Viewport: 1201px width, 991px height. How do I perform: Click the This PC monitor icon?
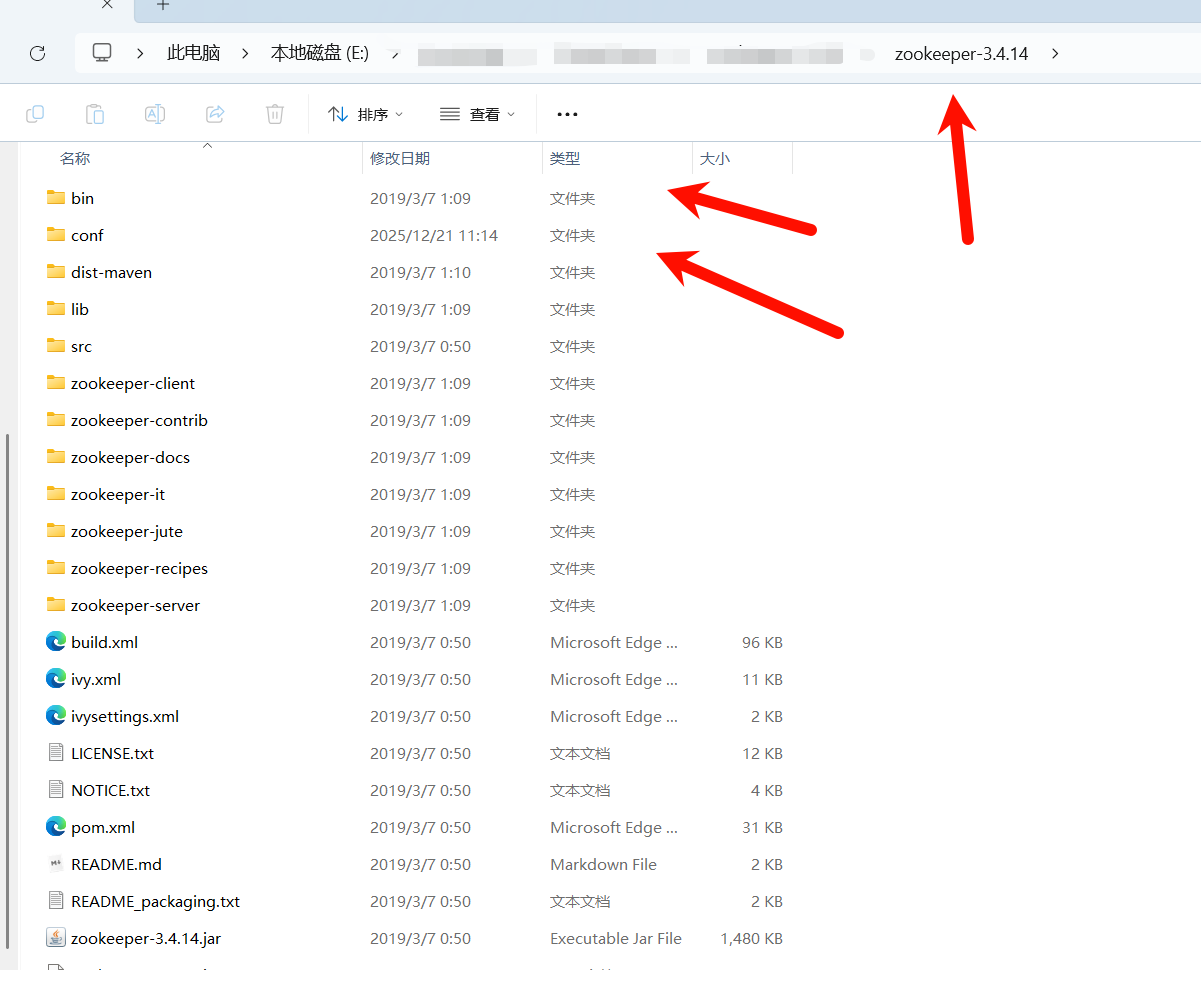tap(101, 53)
